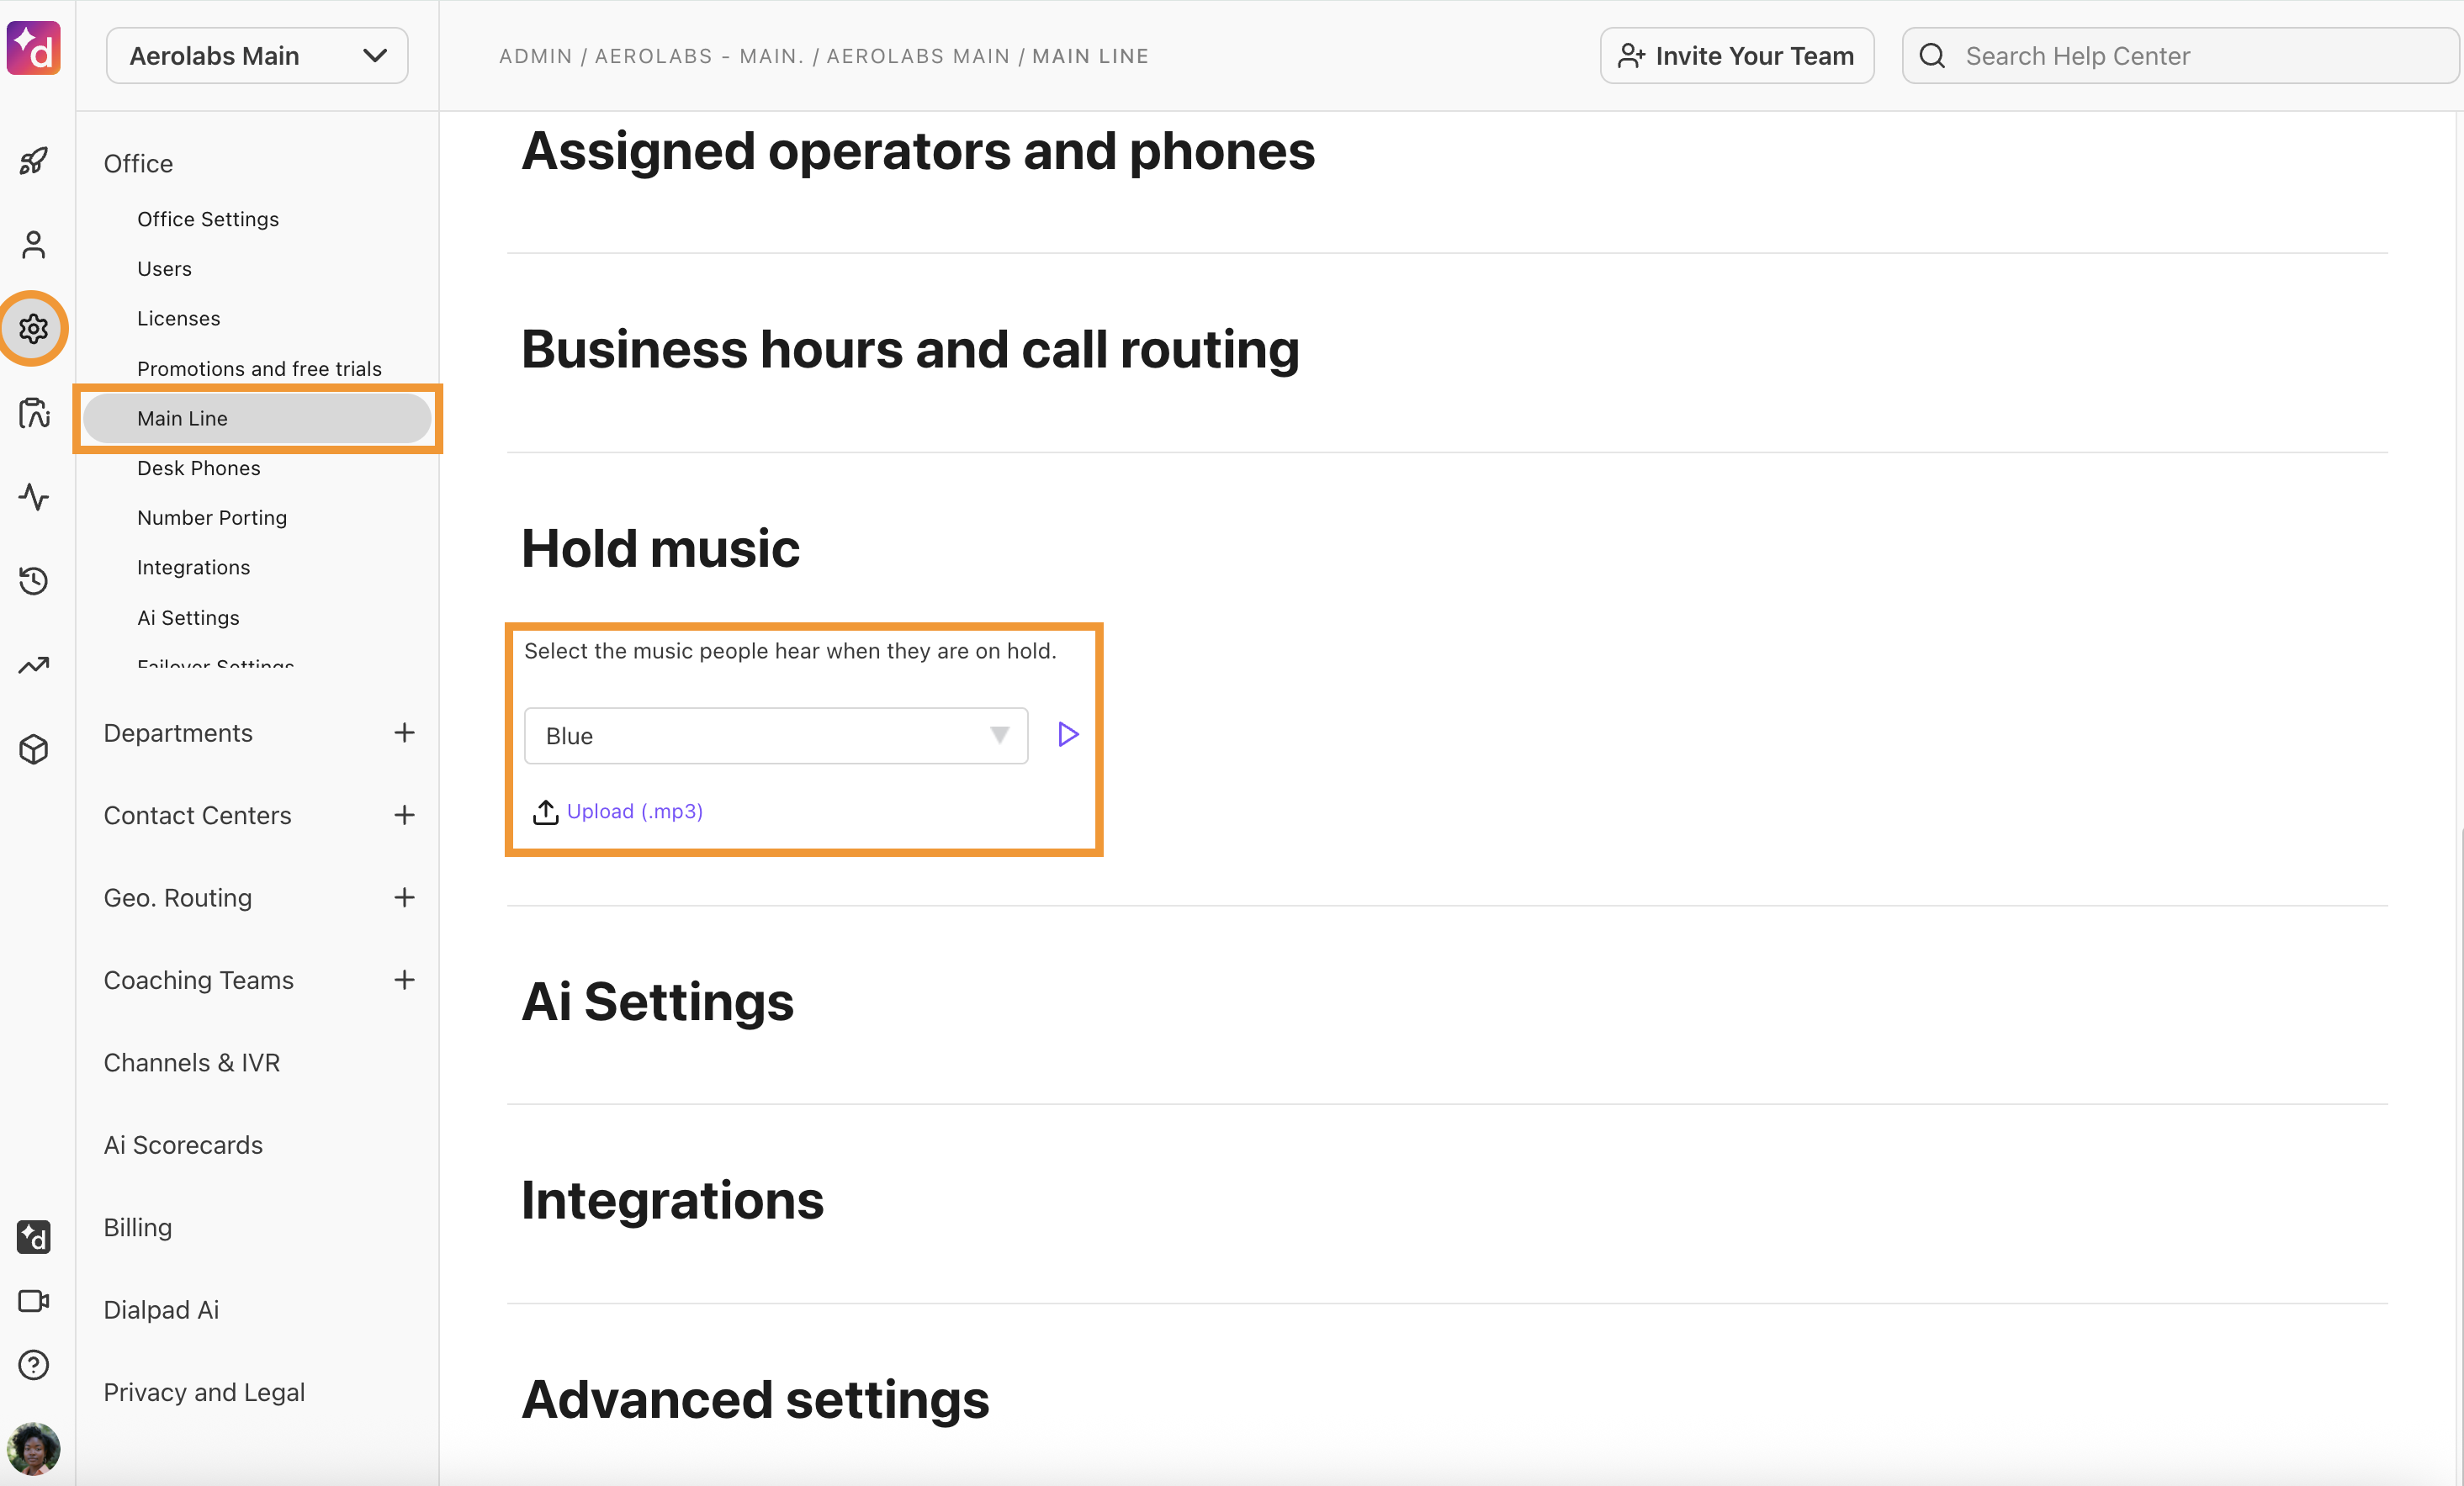This screenshot has height=1486, width=2464.
Task: Open Dialpad Ai settings
Action: click(161, 1310)
